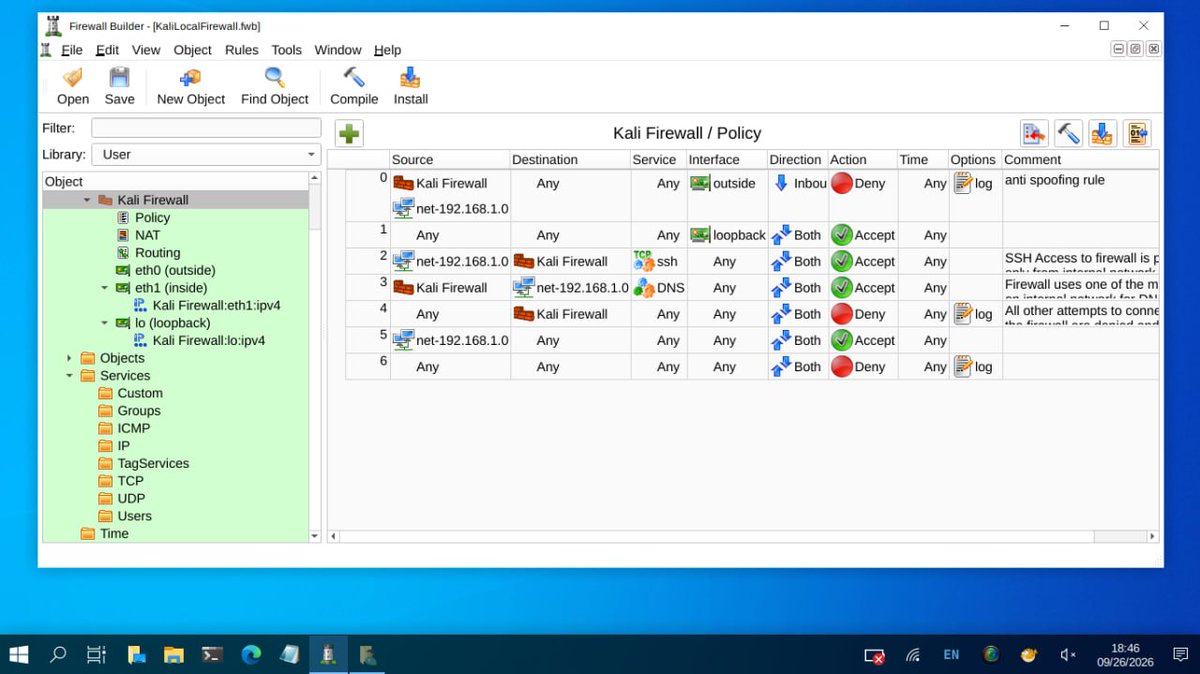Viewport: 1200px width, 674px height.
Task: Click the 'anti spoofing rule' comment
Action: coord(1055,181)
